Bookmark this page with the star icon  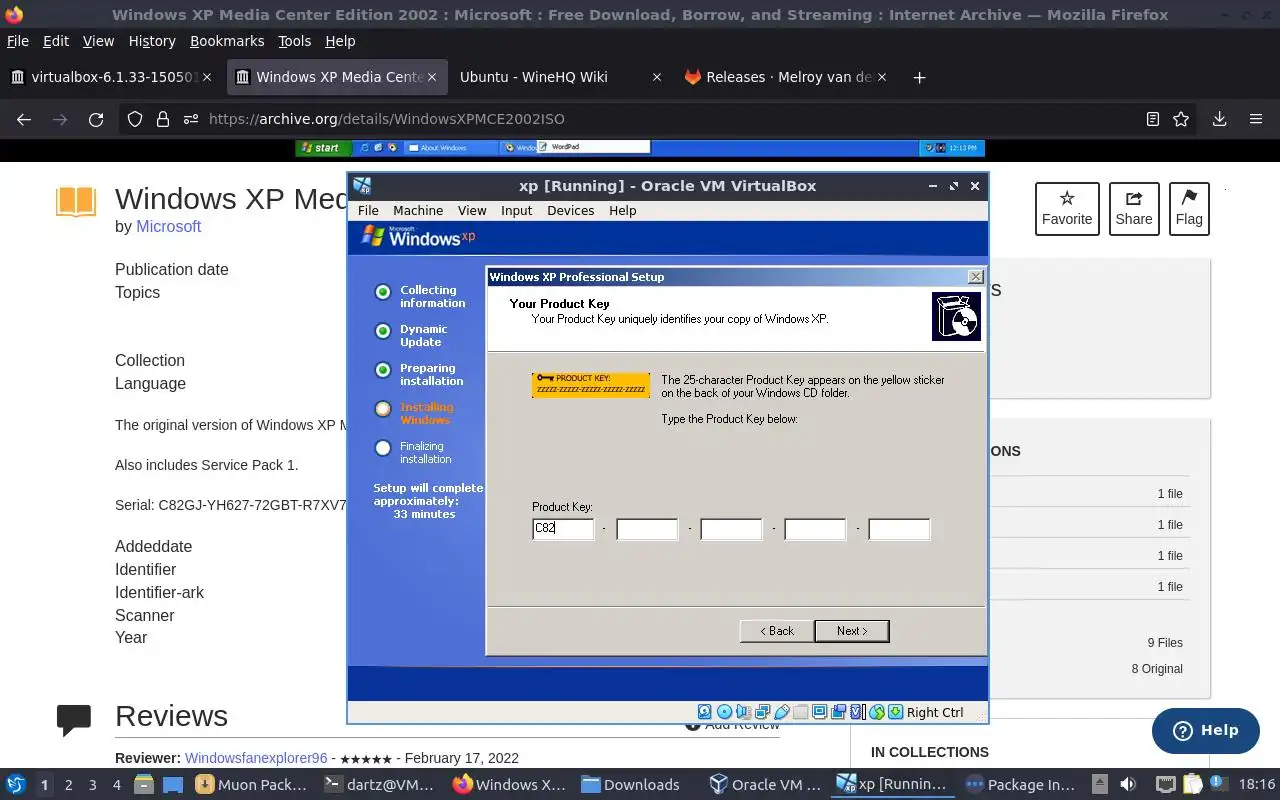pyautogui.click(x=1181, y=119)
